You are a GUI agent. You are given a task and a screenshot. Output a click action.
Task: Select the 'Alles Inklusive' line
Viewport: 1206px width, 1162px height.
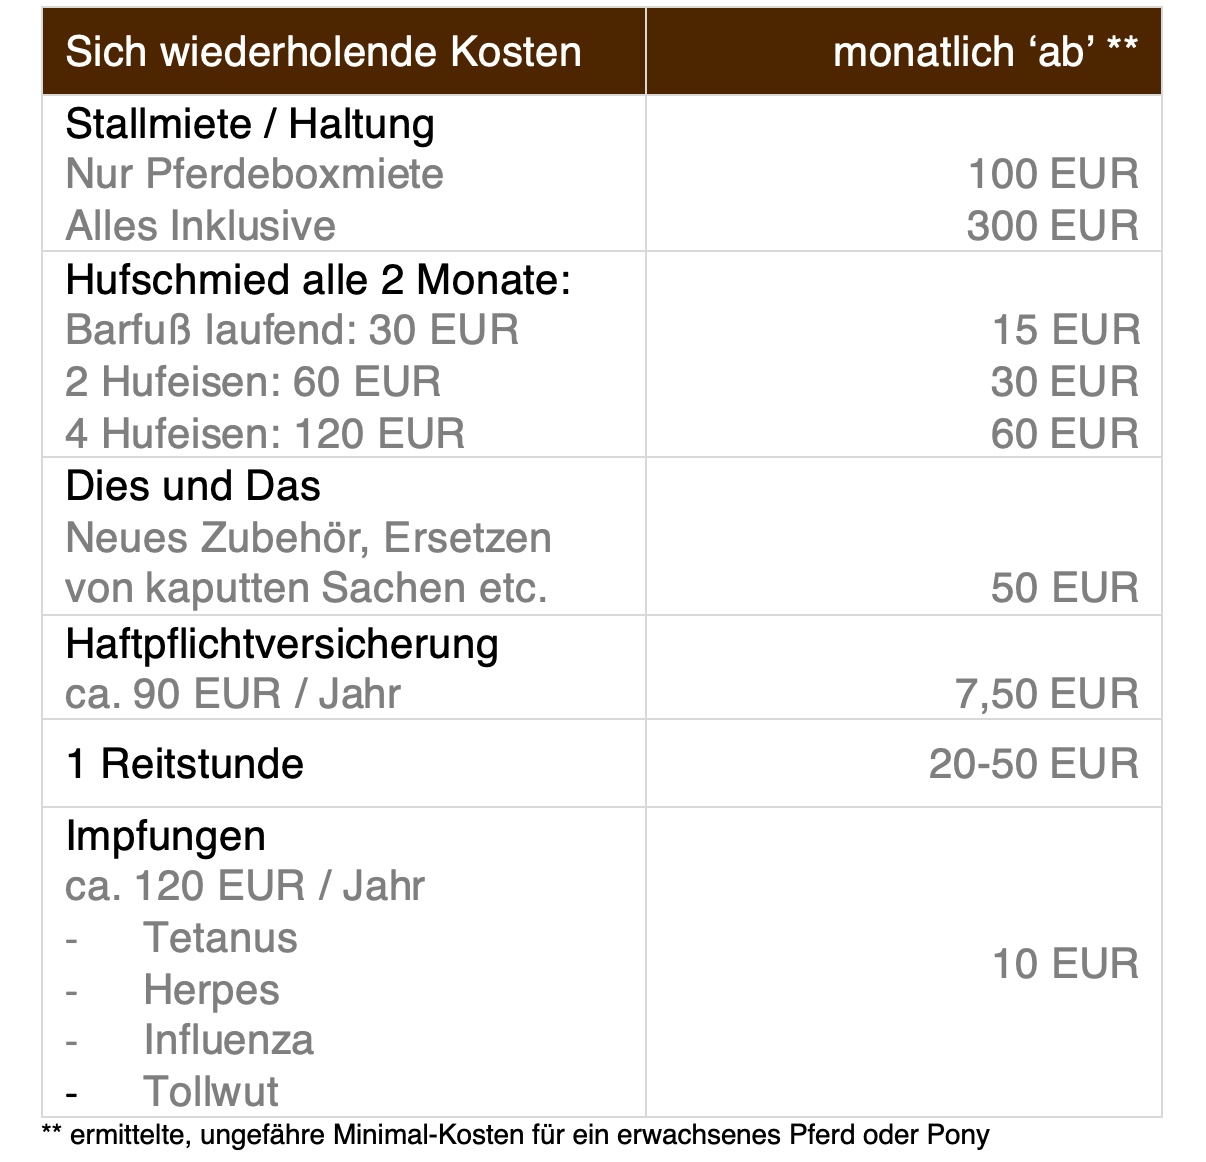point(200,225)
